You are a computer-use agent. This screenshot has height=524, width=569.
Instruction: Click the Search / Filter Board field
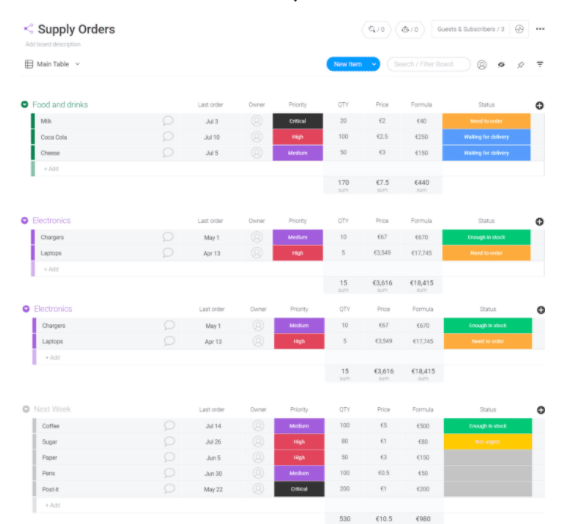428,64
